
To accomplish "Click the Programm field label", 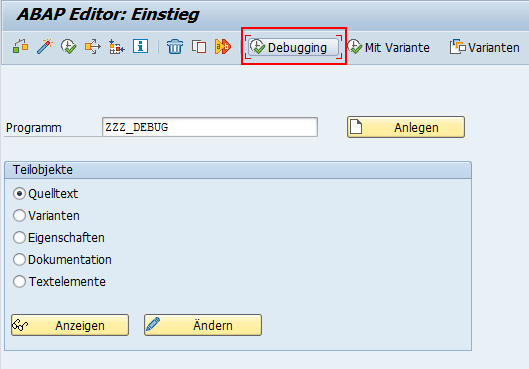I will (x=34, y=128).
